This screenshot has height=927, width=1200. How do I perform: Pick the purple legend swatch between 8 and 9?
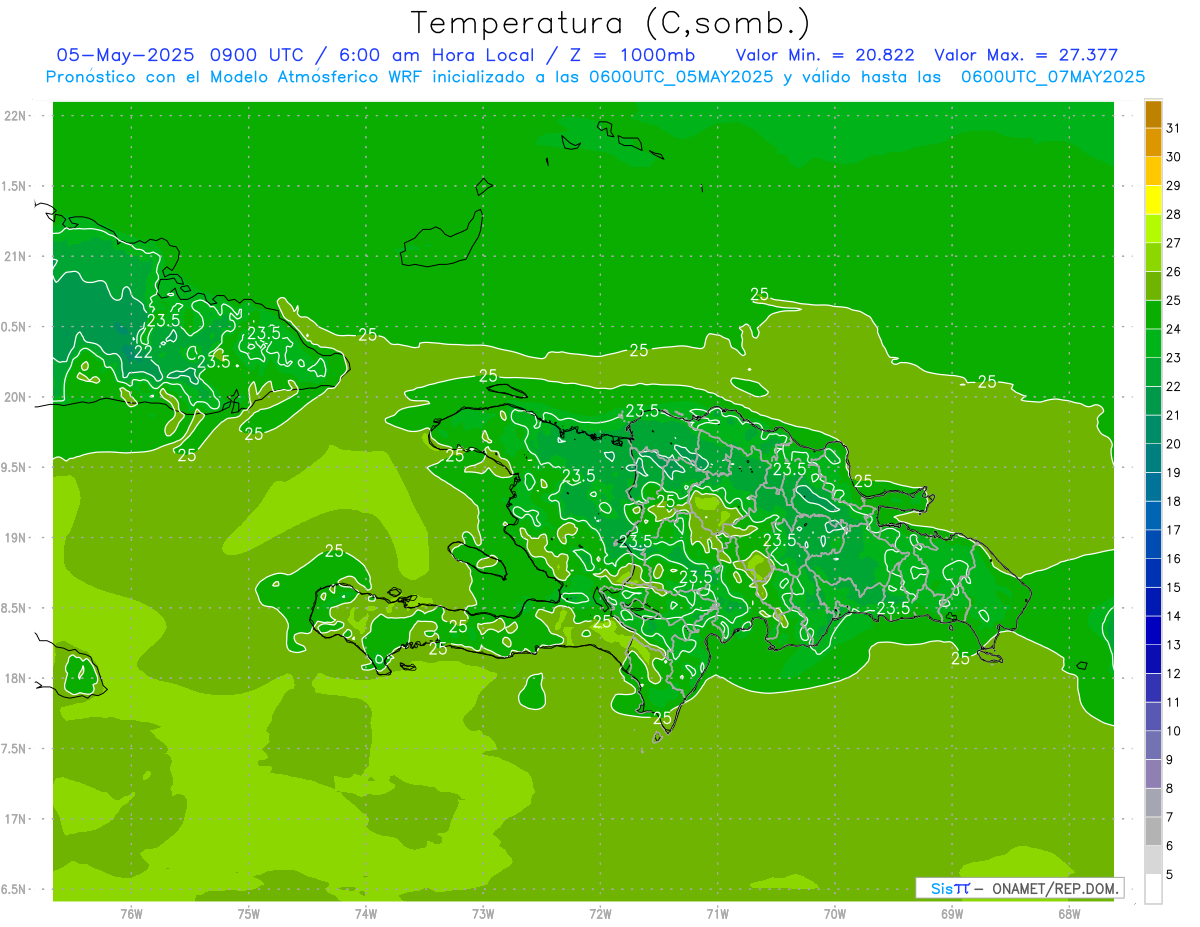point(1153,773)
